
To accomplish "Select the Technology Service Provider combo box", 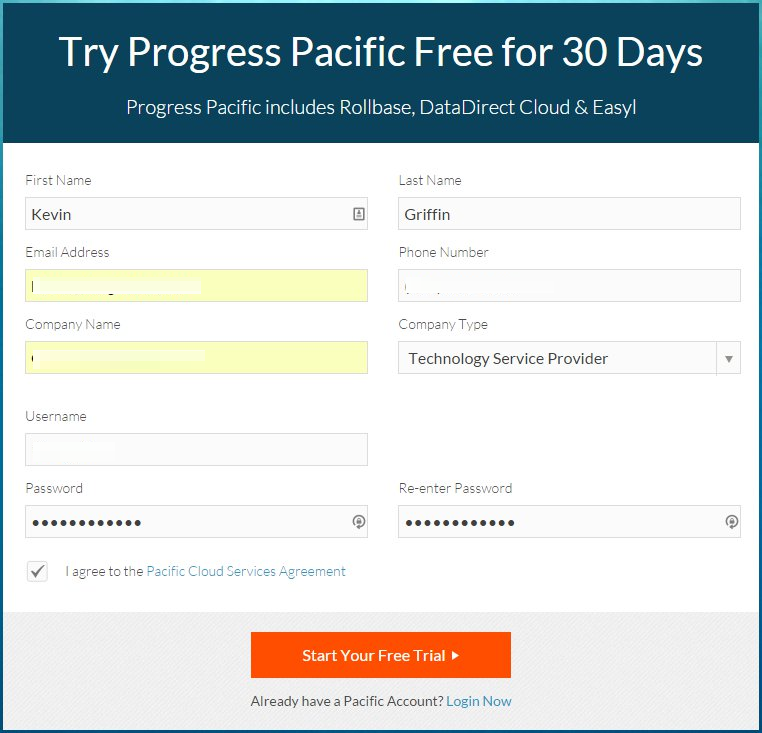I will [557, 358].
